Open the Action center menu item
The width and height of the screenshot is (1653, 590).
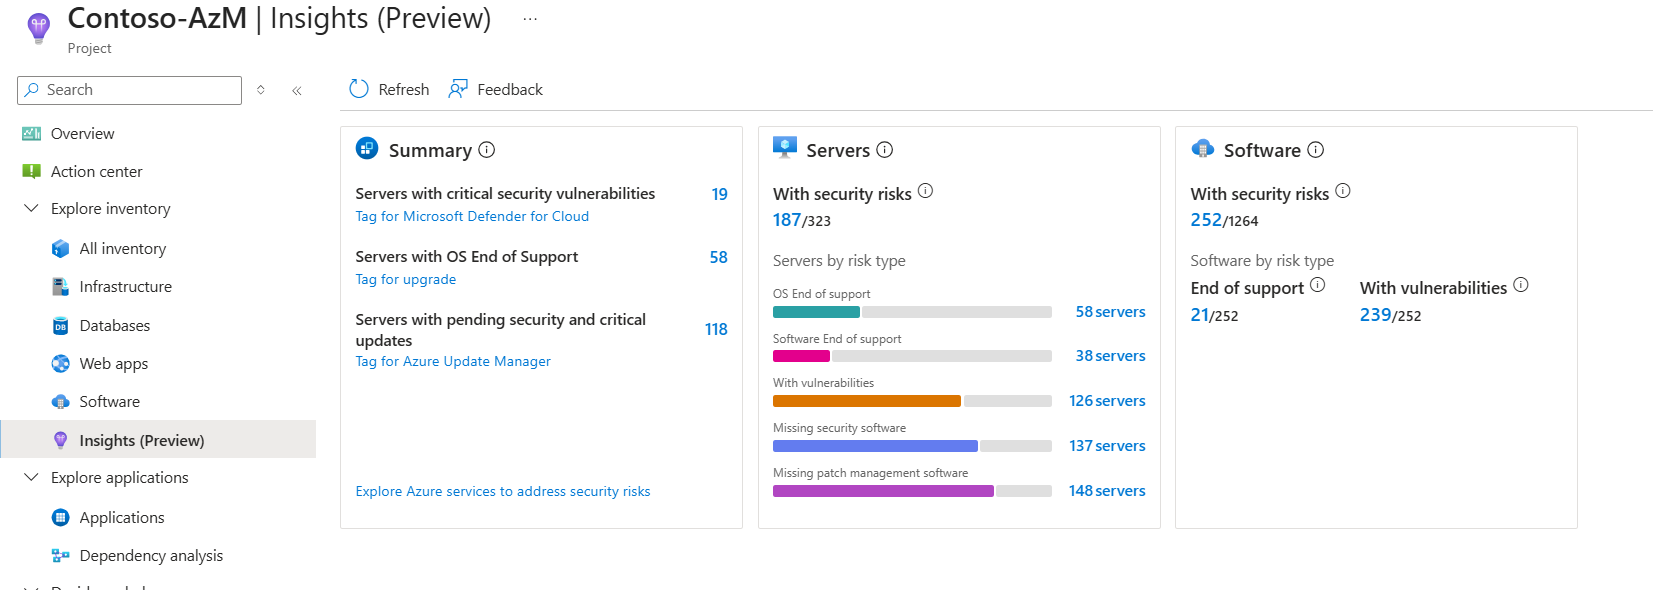click(x=96, y=171)
